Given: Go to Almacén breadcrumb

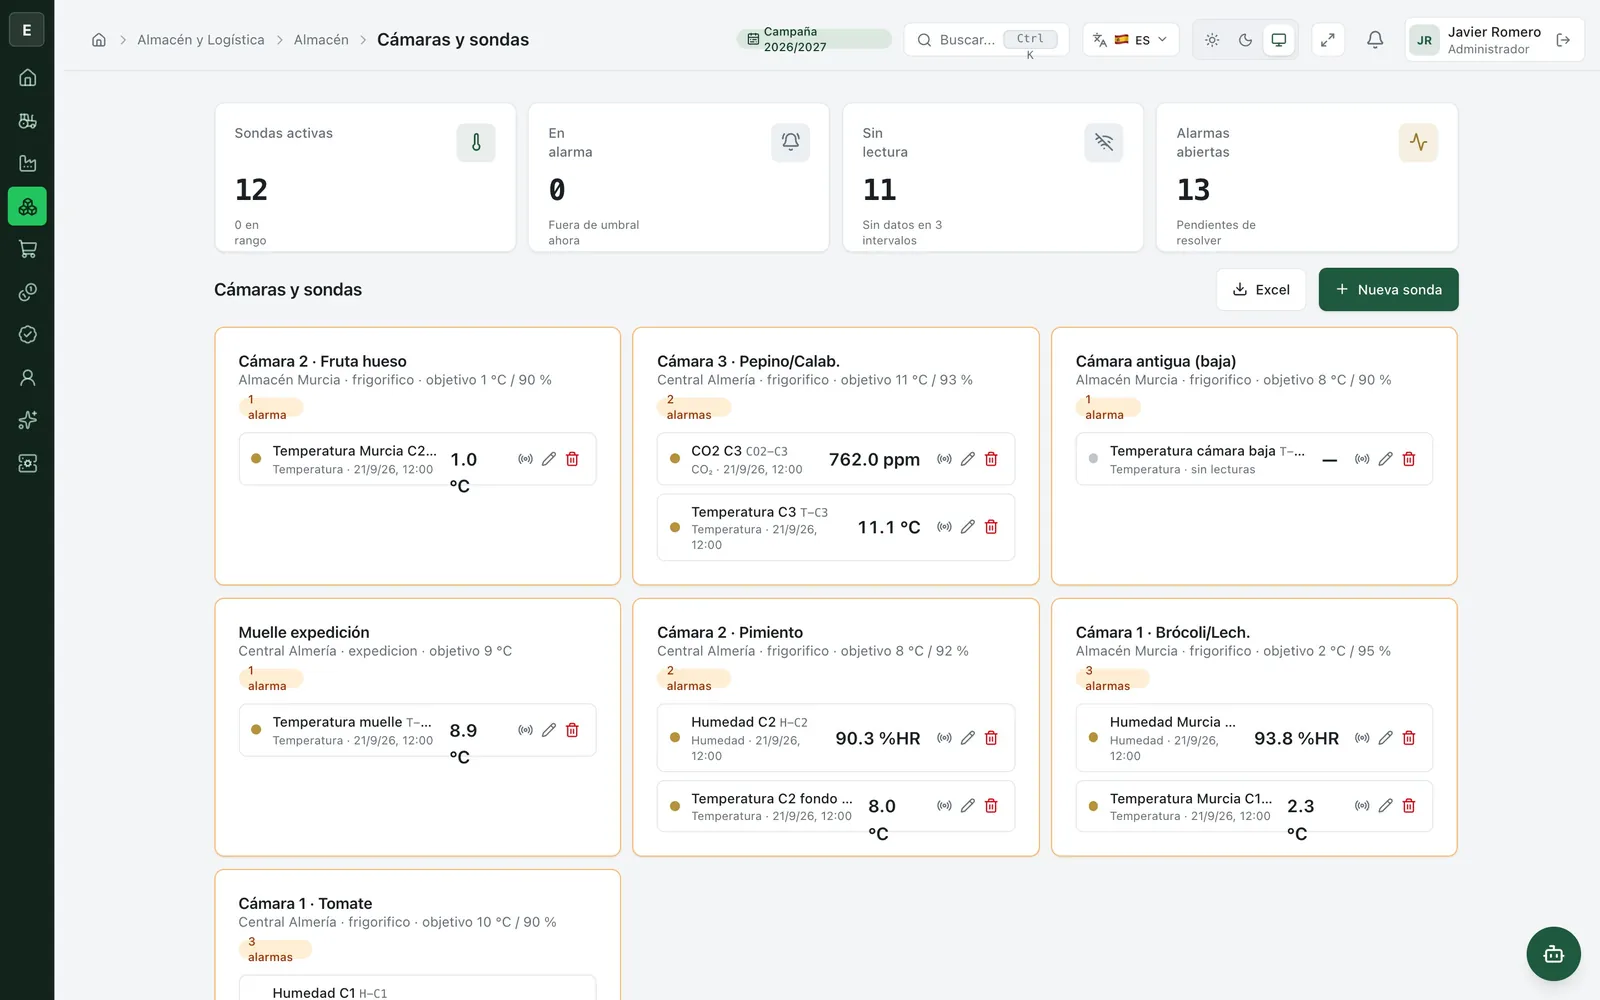Looking at the screenshot, I should pyautogui.click(x=321, y=40).
